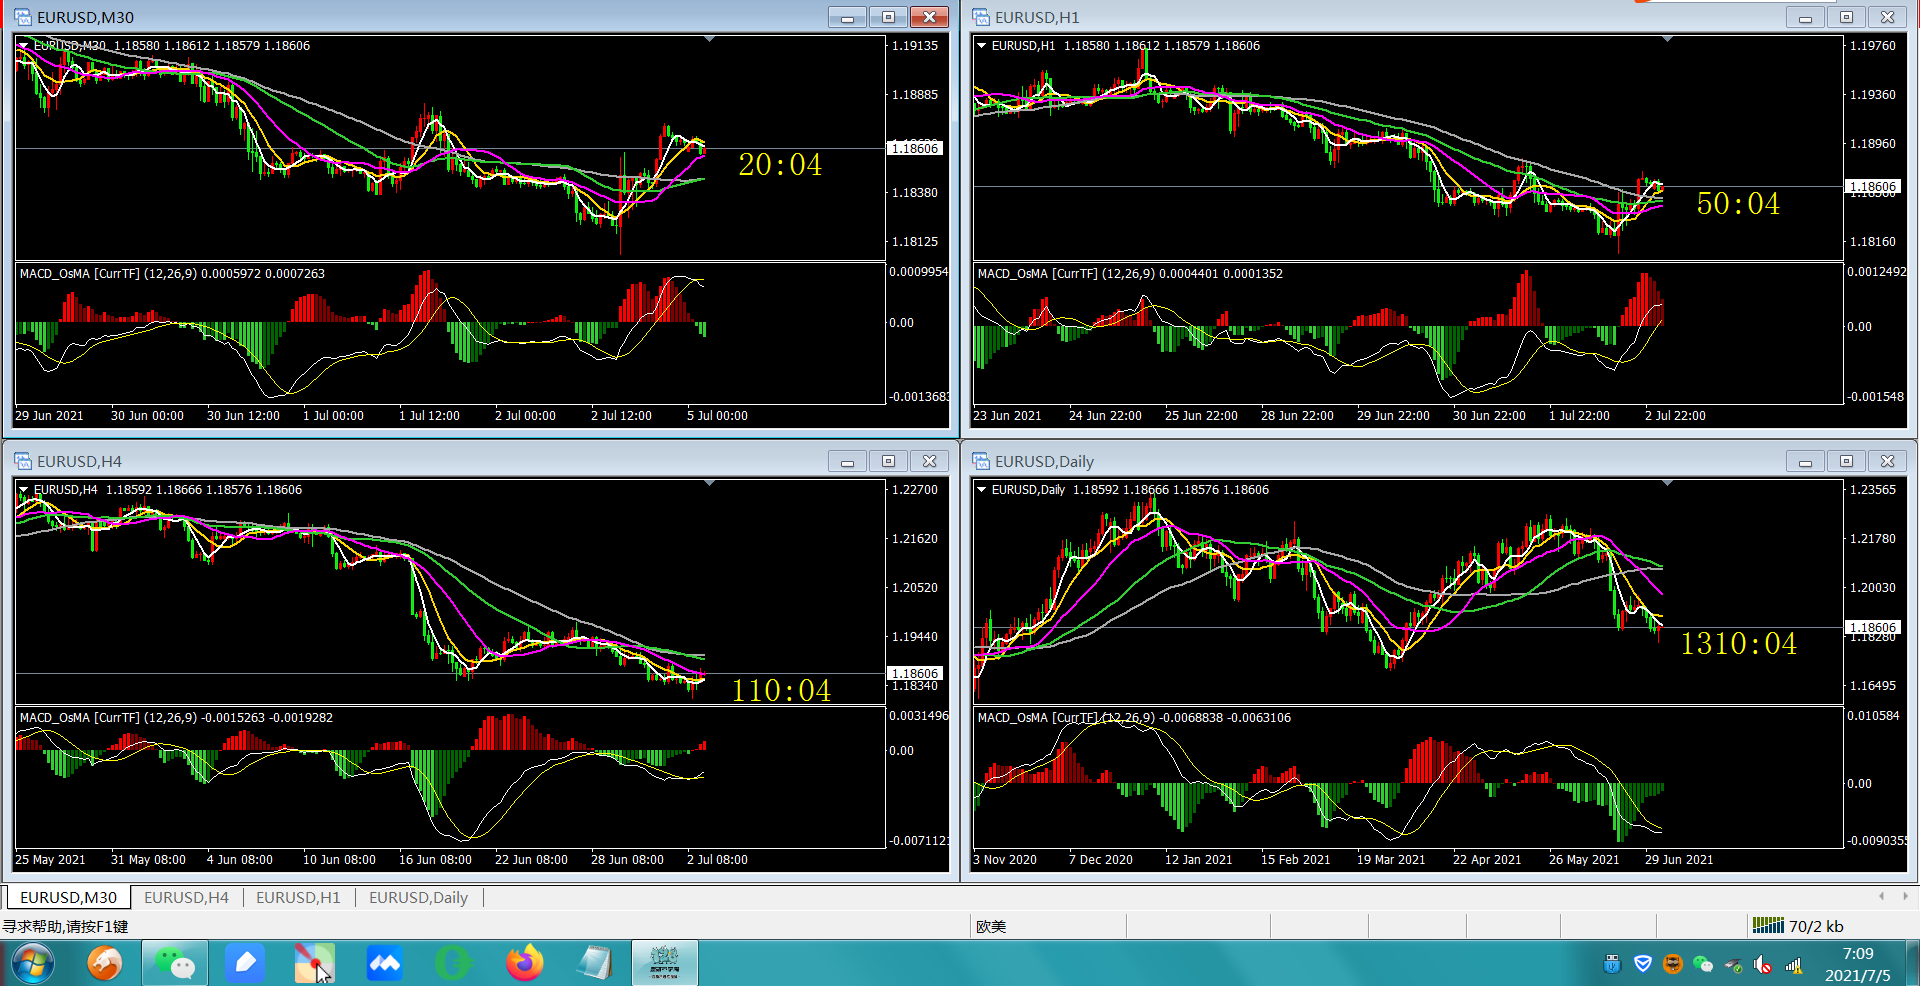1920x986 pixels.
Task: Click the EURUSD,H4 chart window icon
Action: pyautogui.click(x=23, y=461)
